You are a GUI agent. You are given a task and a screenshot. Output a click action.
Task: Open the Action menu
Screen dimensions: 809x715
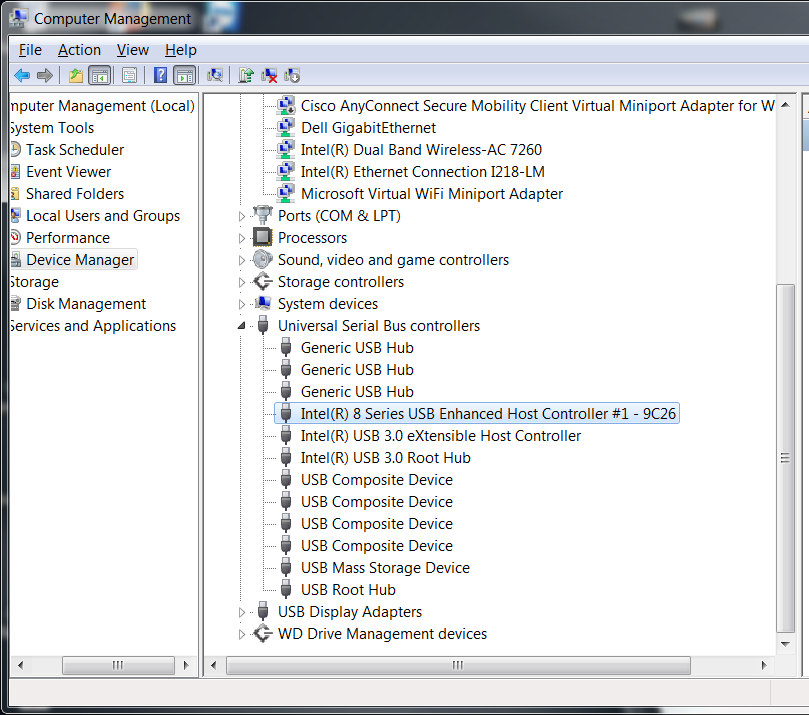79,50
